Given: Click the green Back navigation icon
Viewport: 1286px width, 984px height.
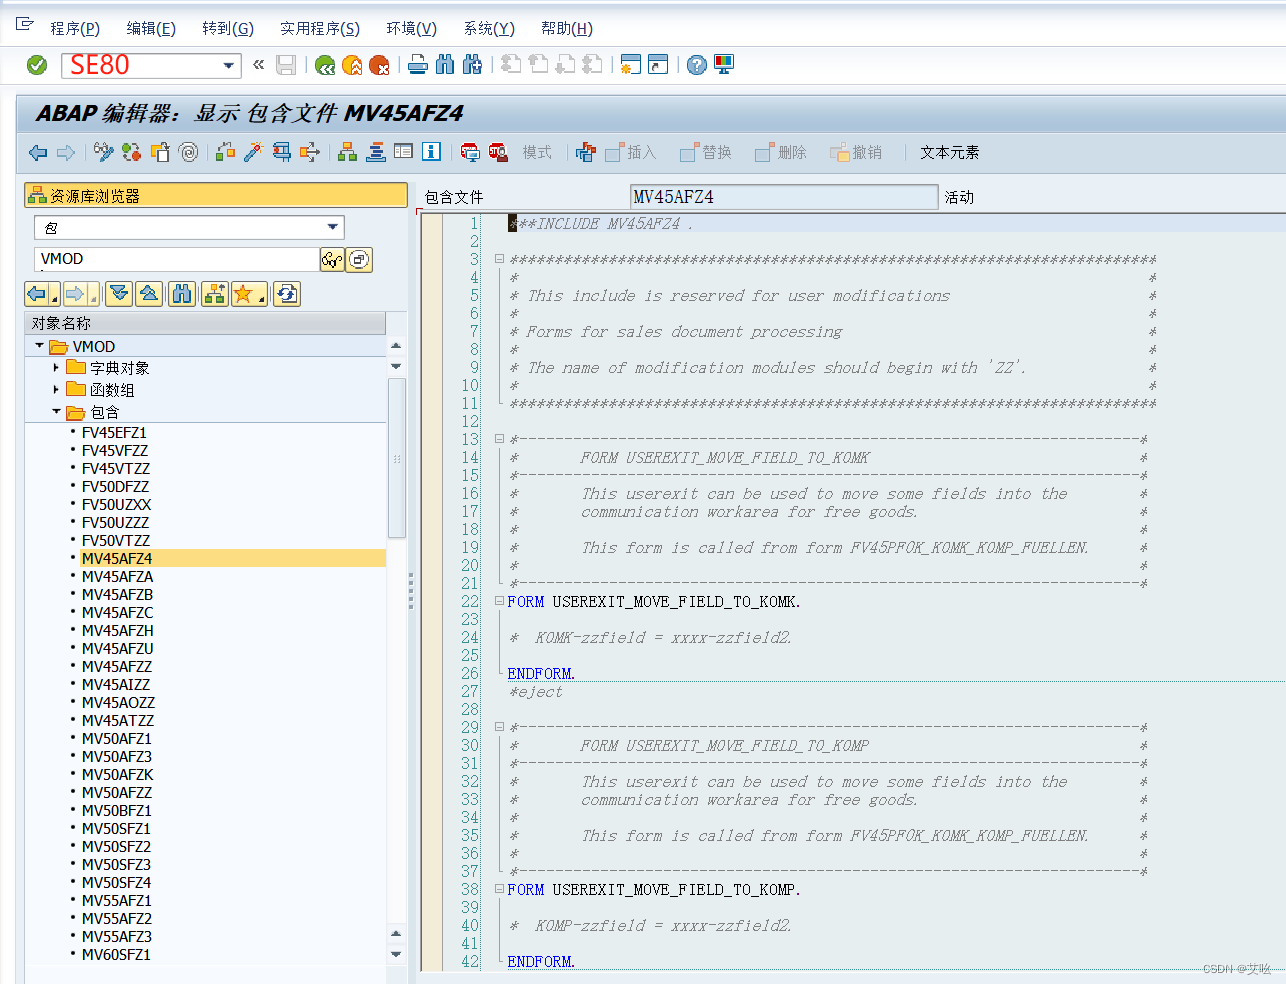Looking at the screenshot, I should coord(324,65).
